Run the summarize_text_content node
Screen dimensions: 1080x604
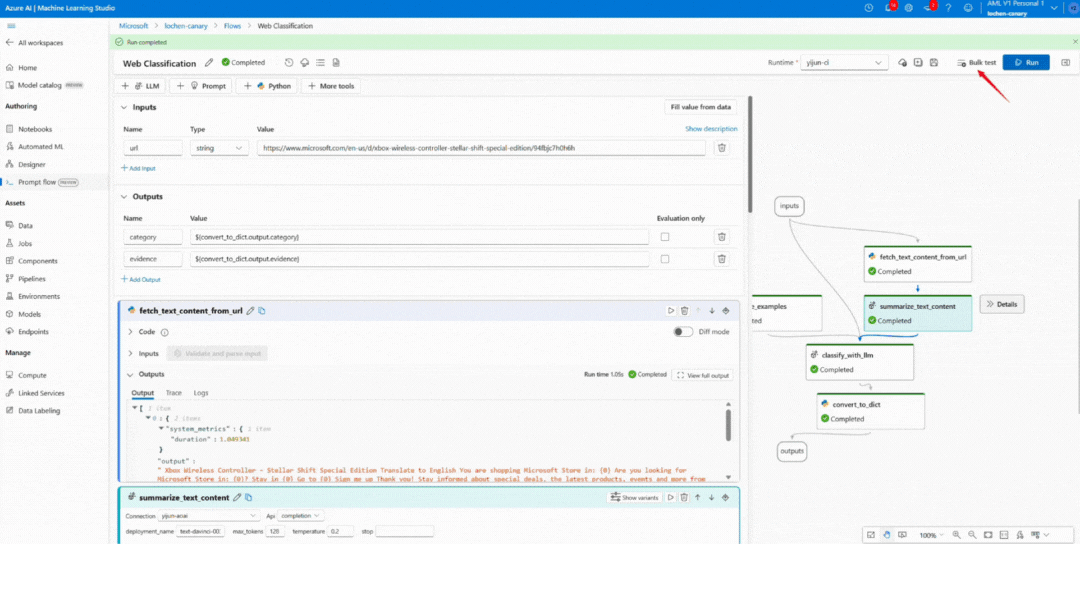click(670, 497)
